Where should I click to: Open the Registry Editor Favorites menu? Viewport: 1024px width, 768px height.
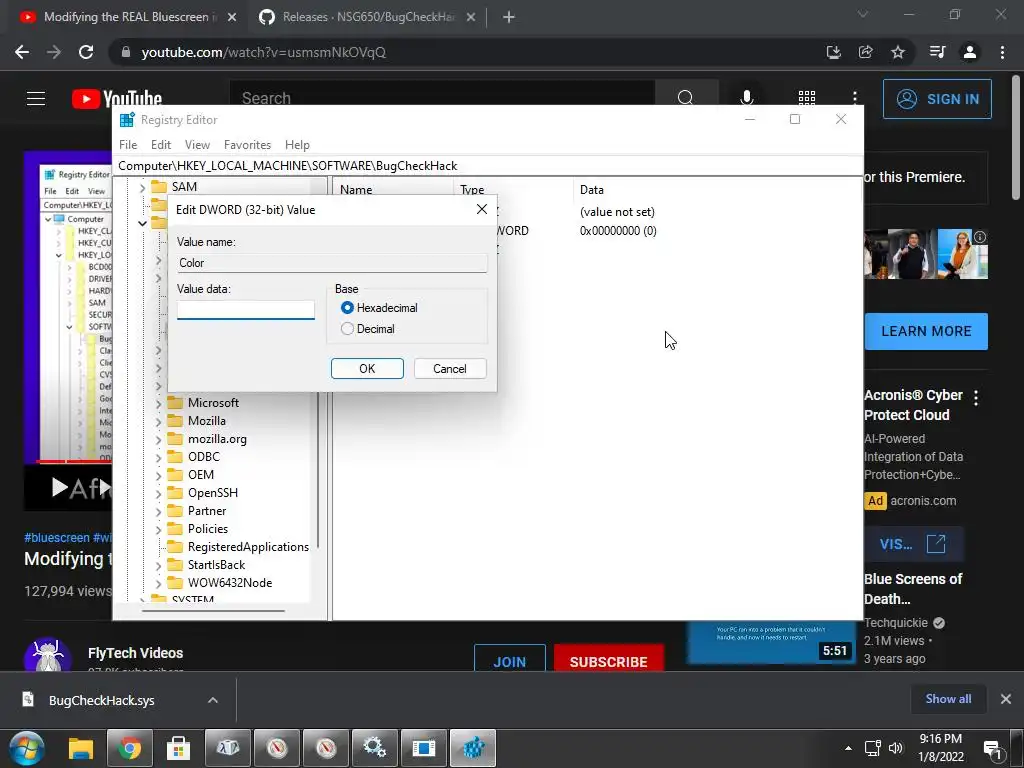point(247,144)
